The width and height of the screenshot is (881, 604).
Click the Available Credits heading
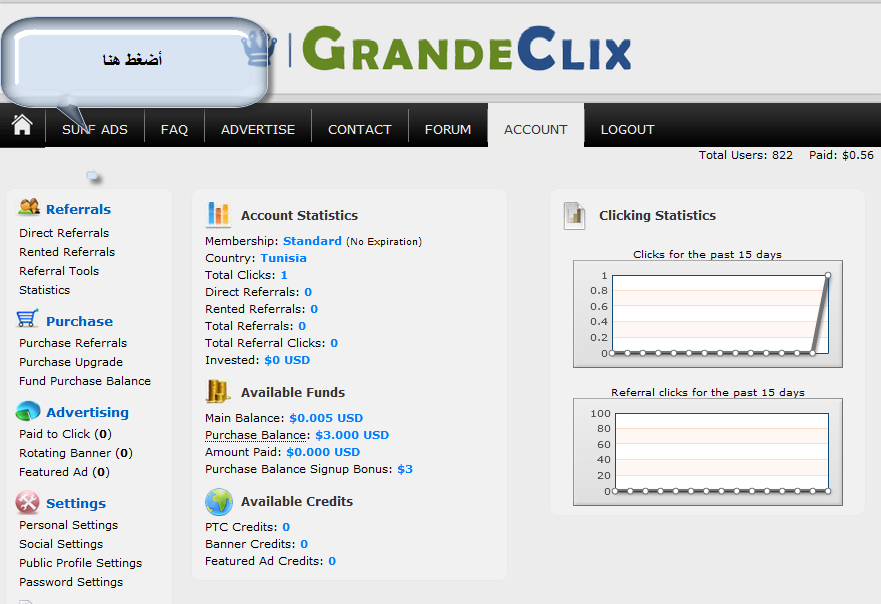pyautogui.click(x=297, y=501)
